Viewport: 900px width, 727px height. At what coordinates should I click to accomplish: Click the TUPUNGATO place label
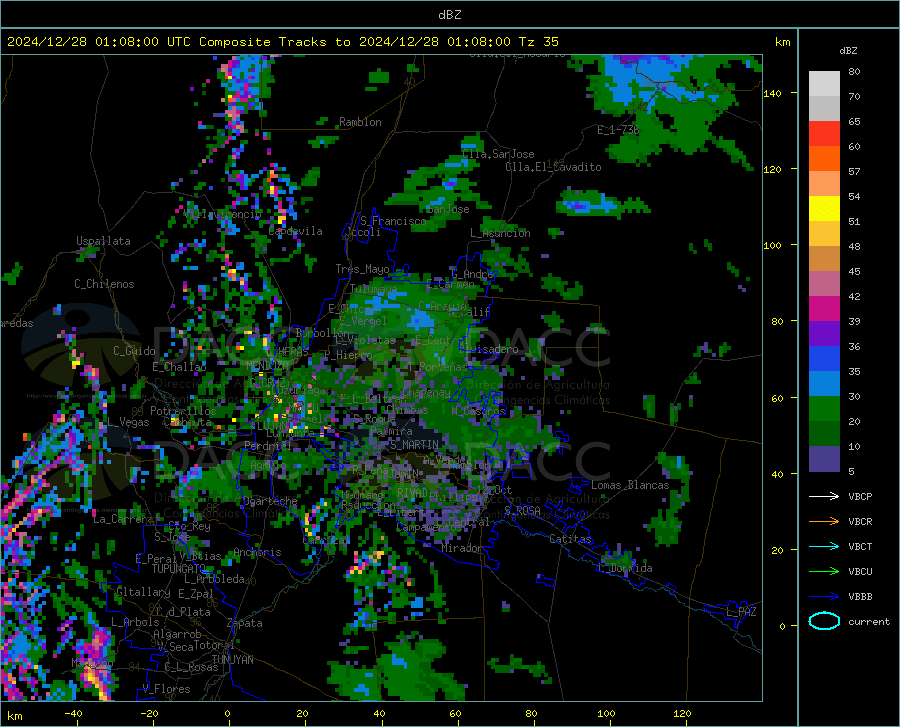click(x=179, y=569)
